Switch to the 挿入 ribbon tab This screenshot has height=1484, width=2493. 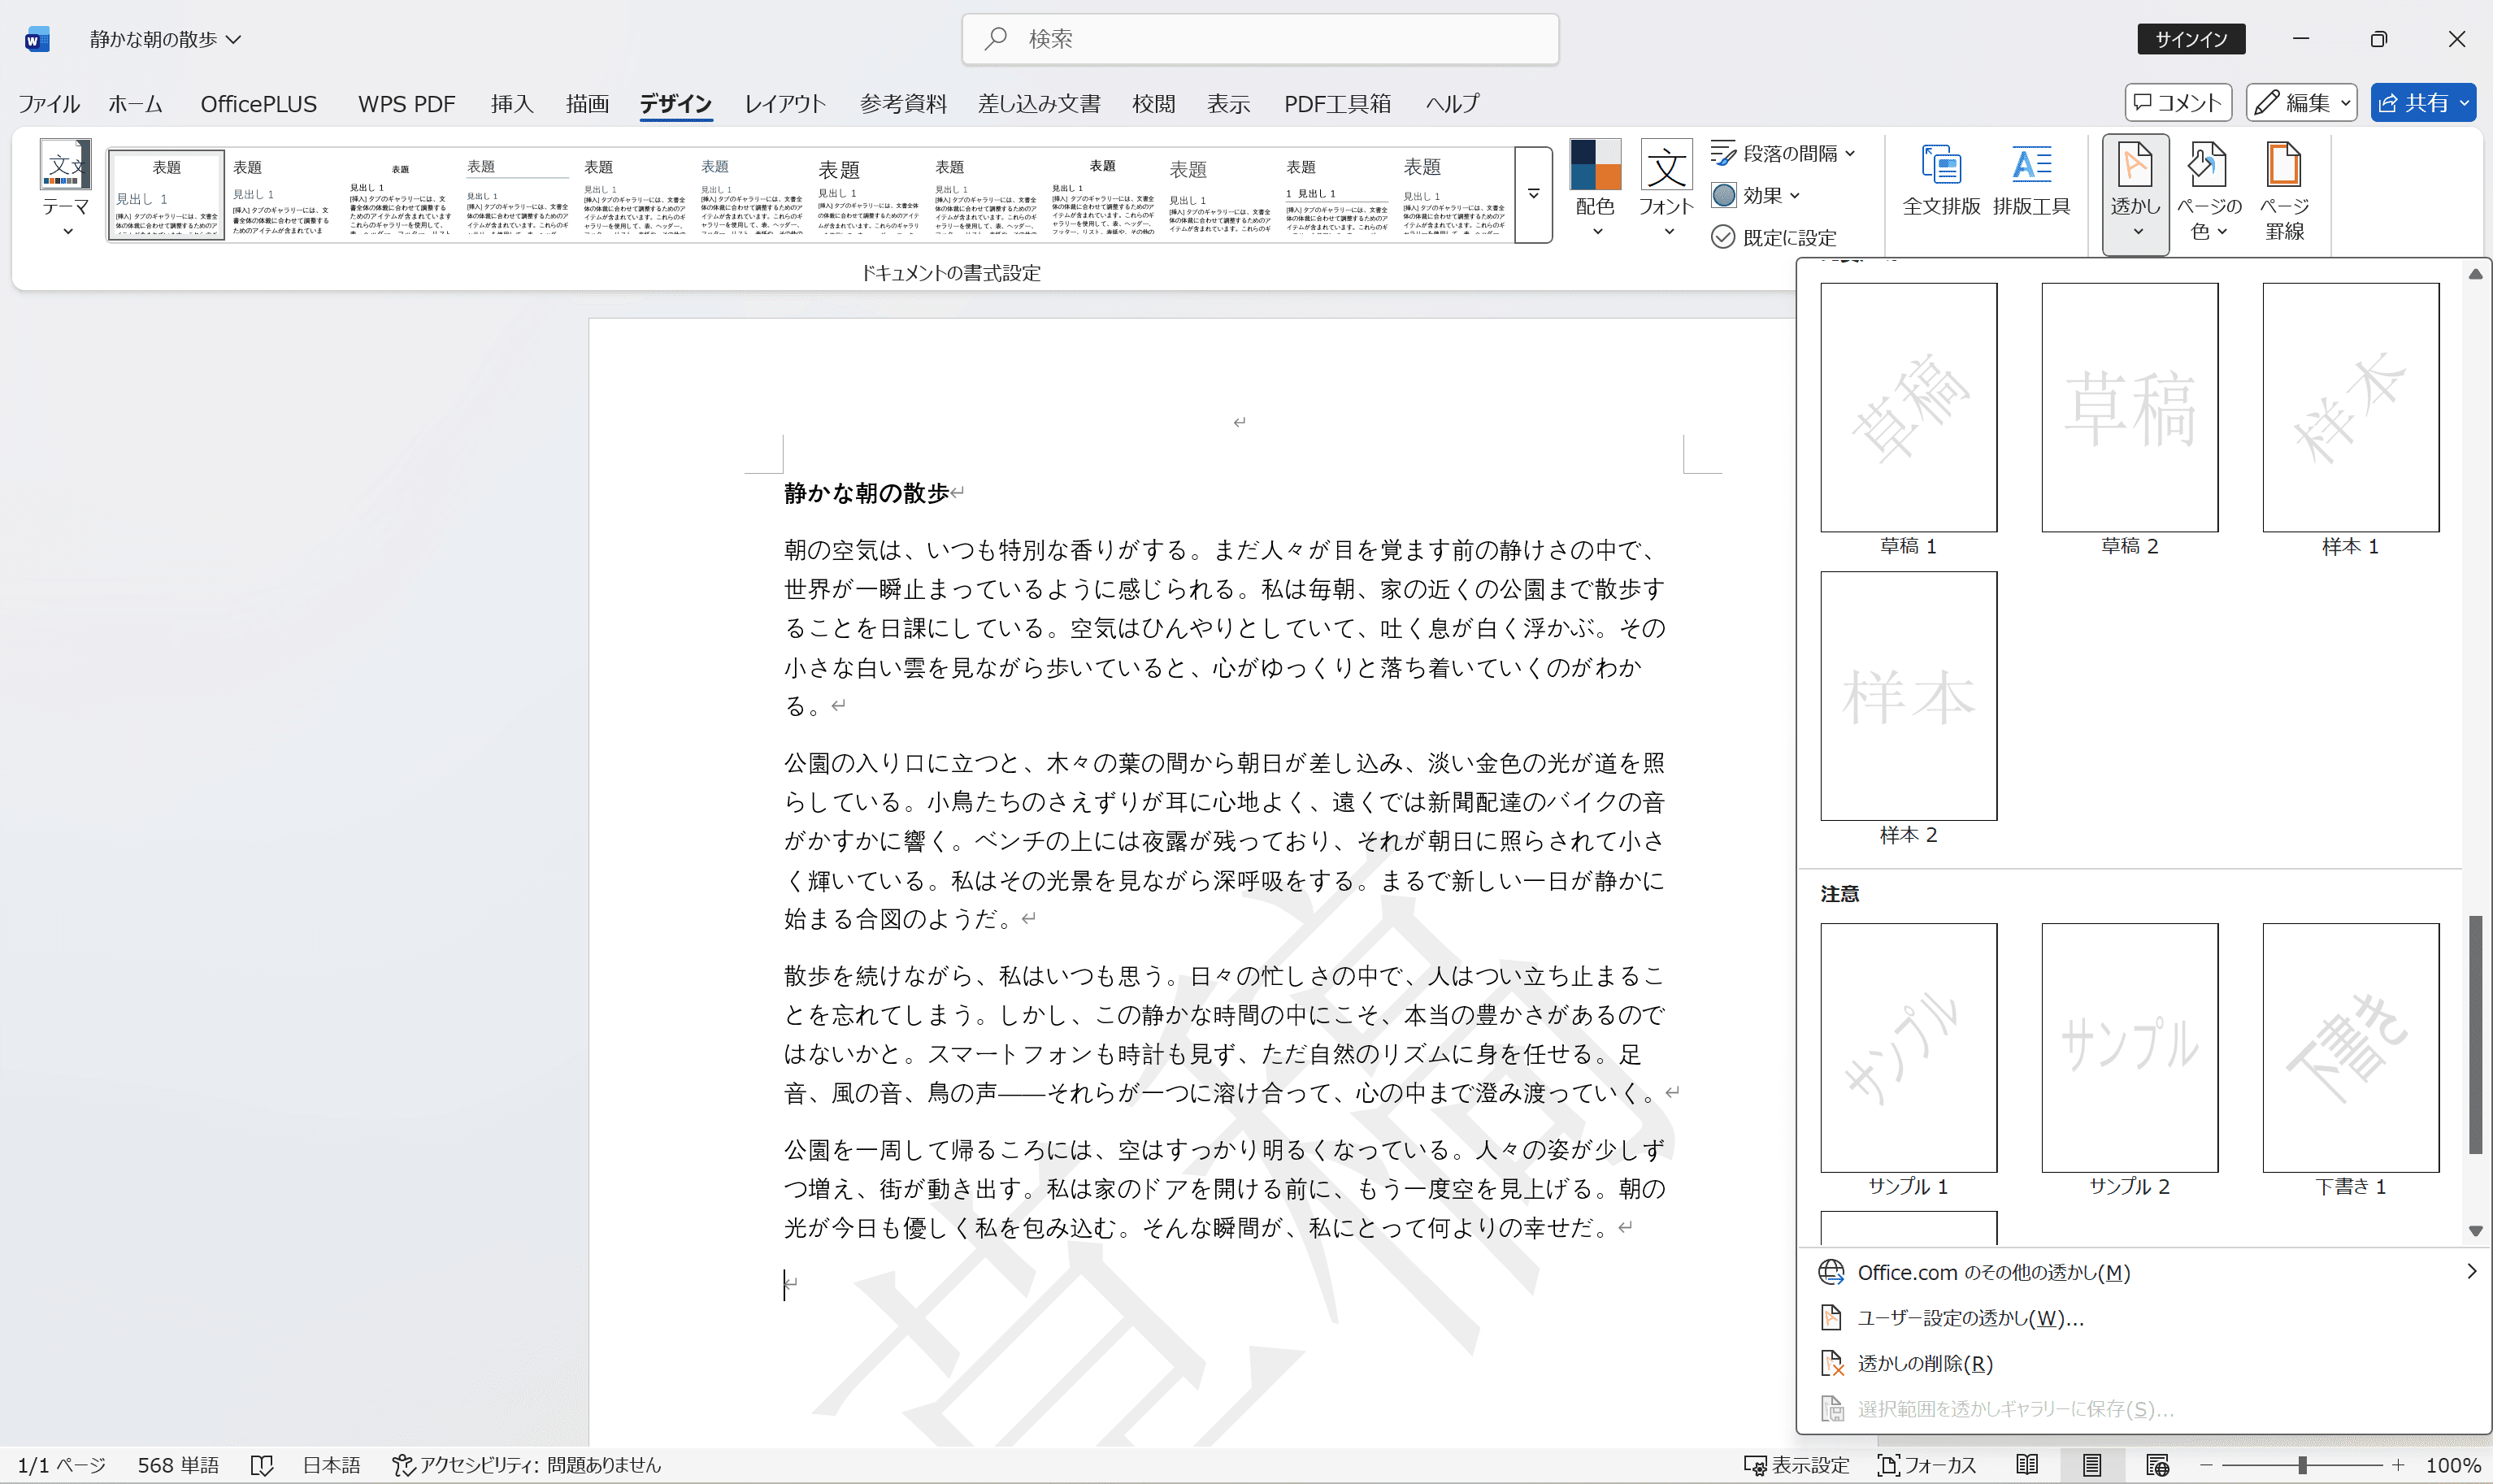point(511,103)
